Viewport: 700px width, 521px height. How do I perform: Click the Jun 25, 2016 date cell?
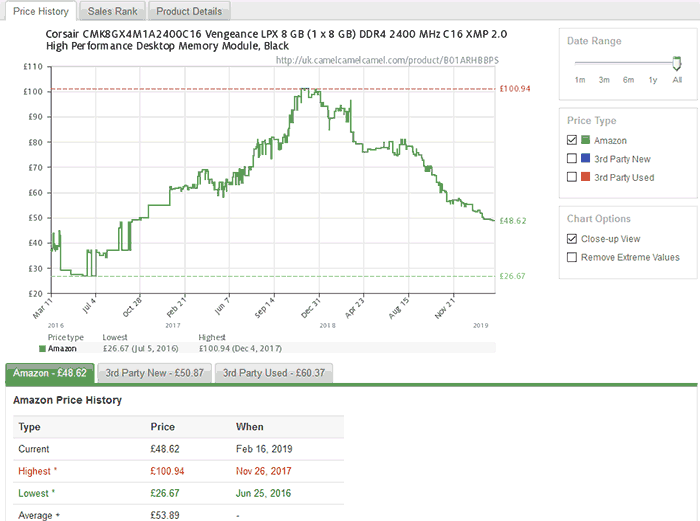point(263,493)
